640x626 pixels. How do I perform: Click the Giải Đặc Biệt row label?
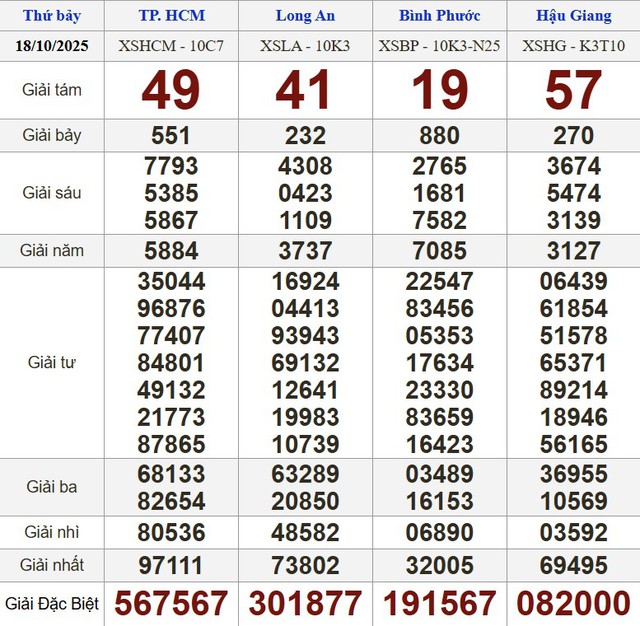(52, 603)
